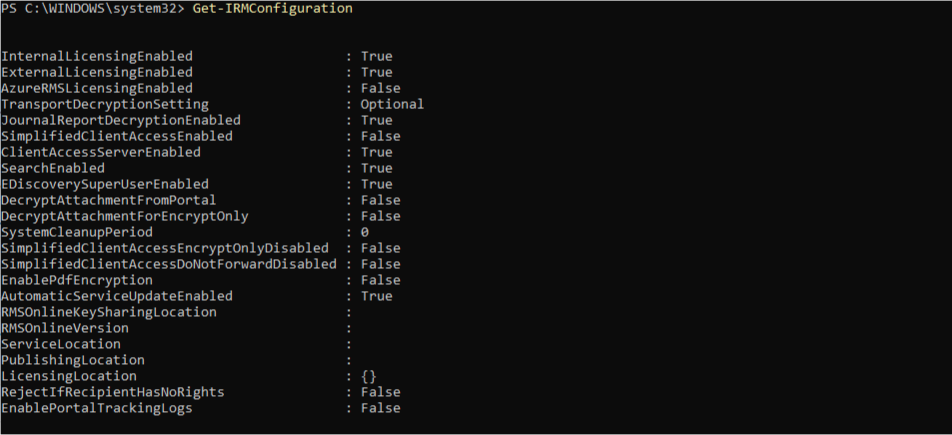Click the SimplifiedClientAccessDoNotForwardDisabled property name
This screenshot has width=952, height=435.
[x=169, y=264]
